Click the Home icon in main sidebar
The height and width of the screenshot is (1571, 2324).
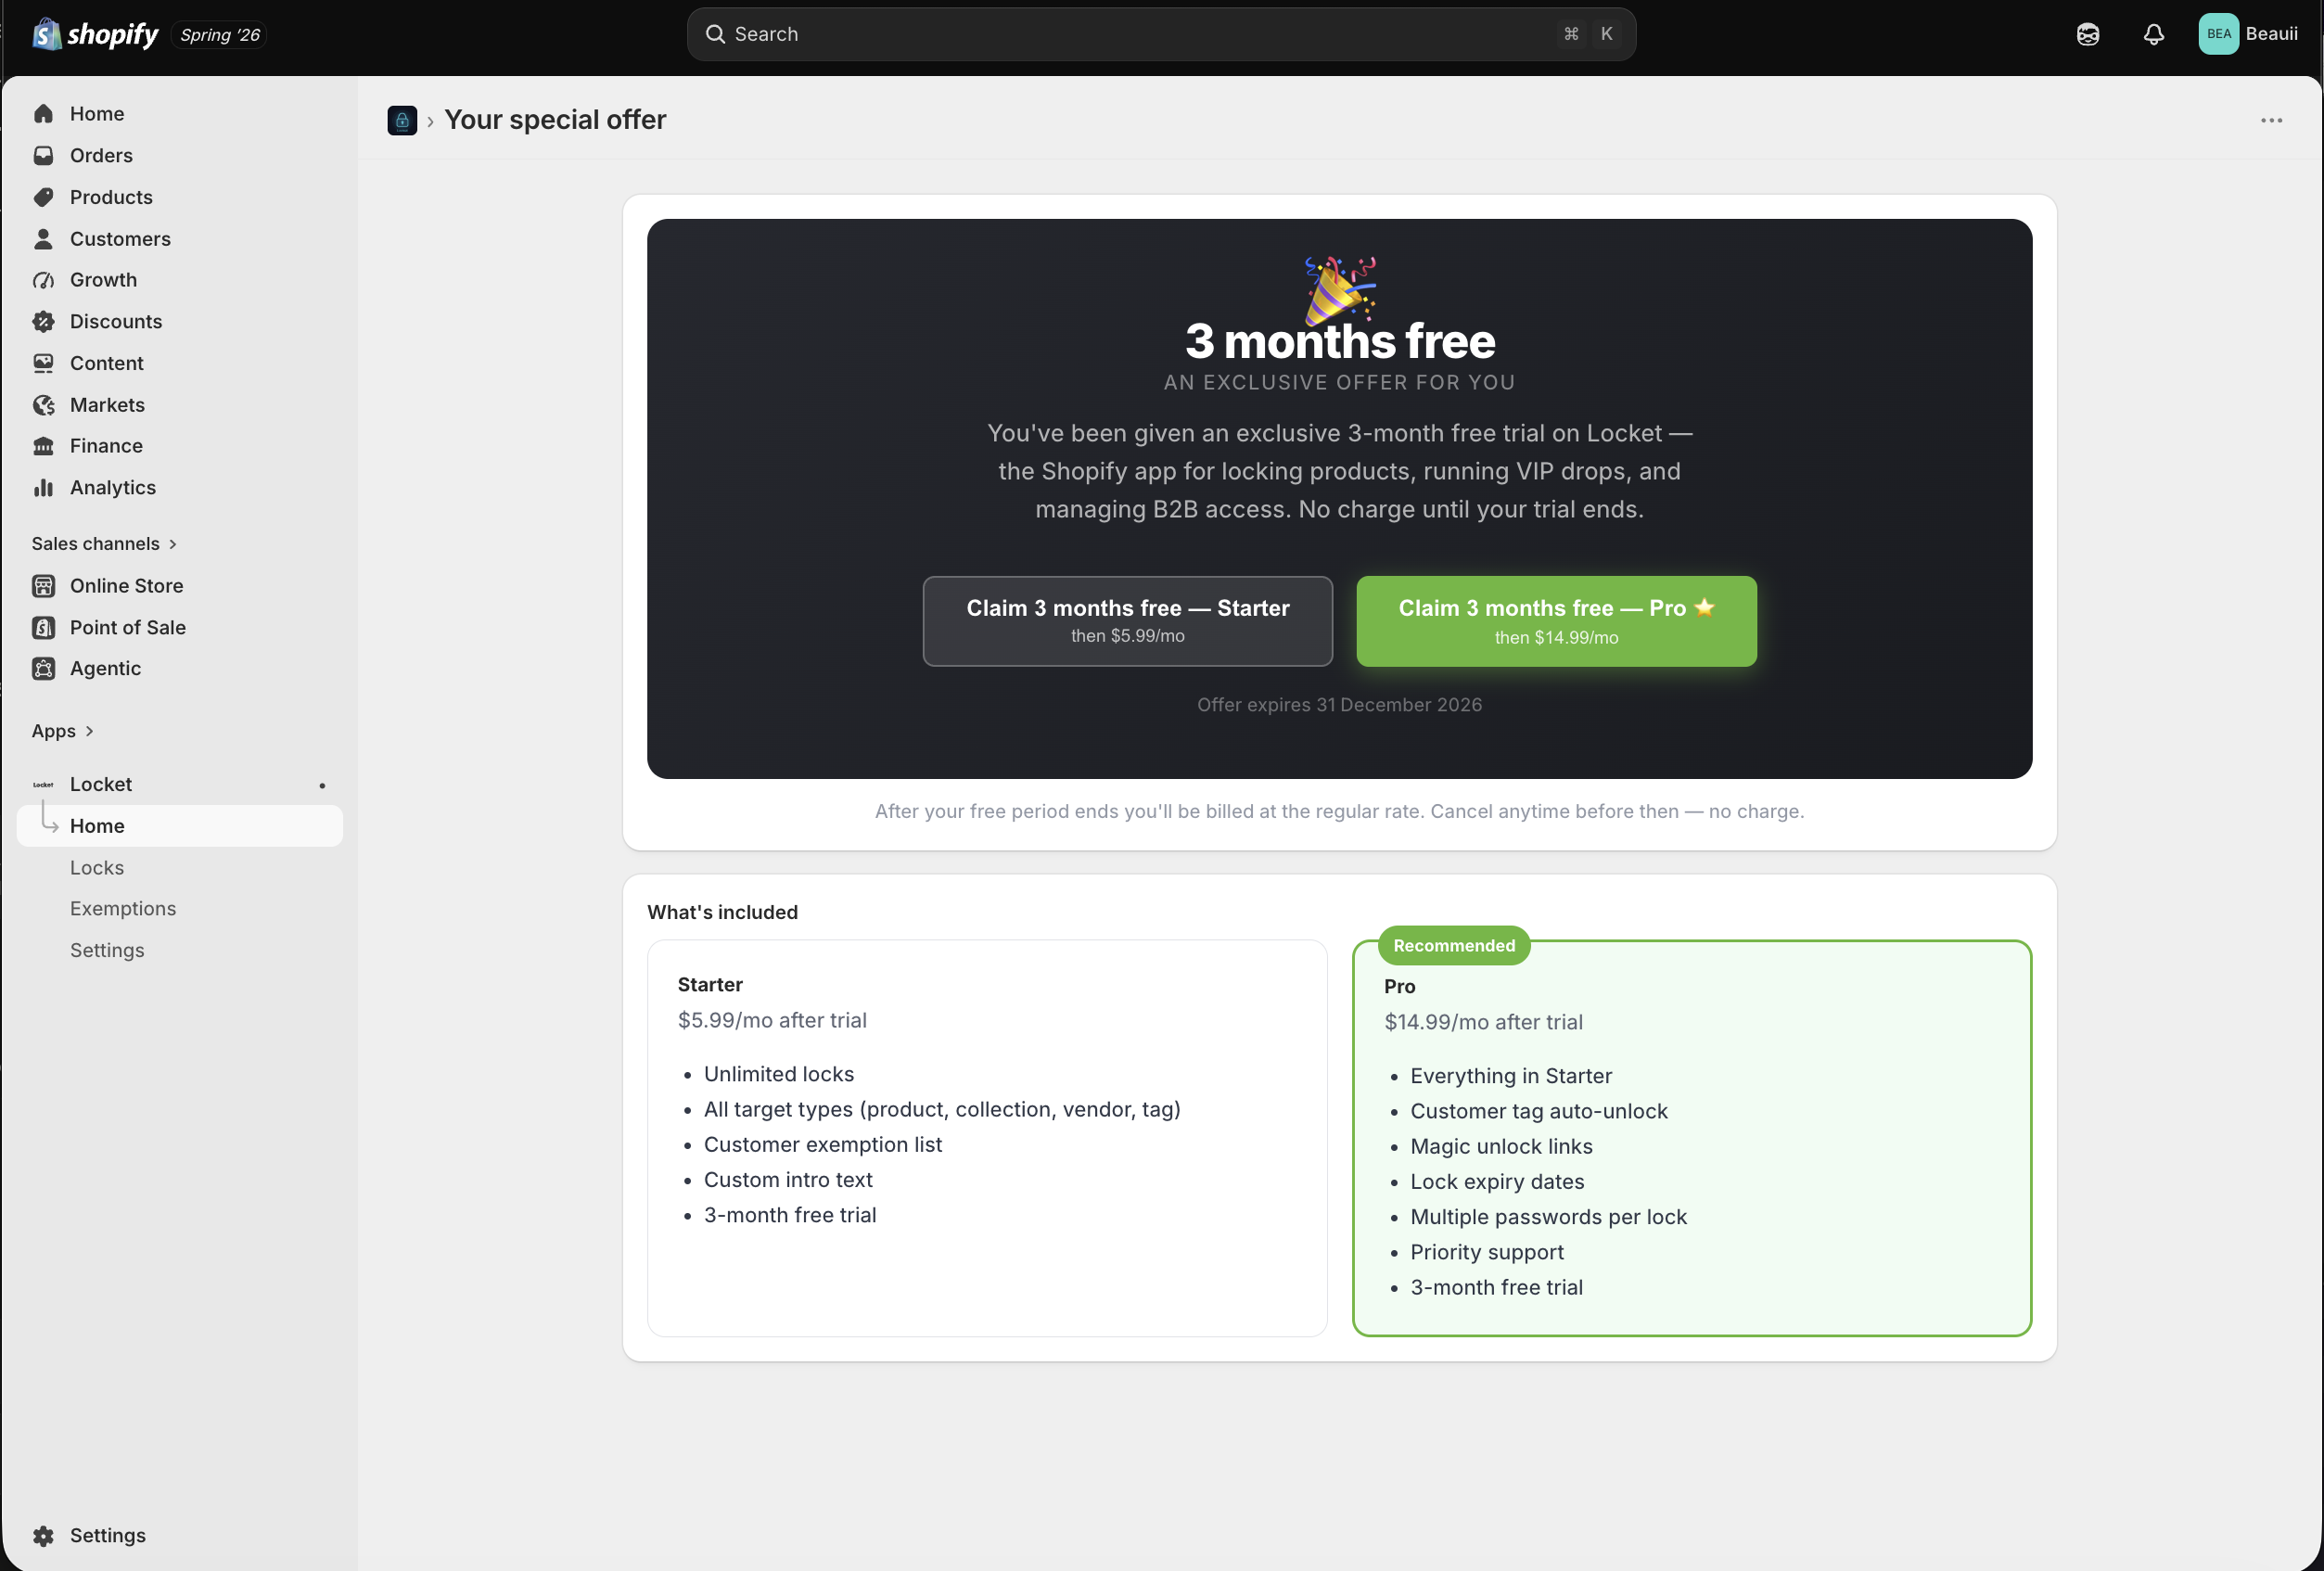click(43, 114)
